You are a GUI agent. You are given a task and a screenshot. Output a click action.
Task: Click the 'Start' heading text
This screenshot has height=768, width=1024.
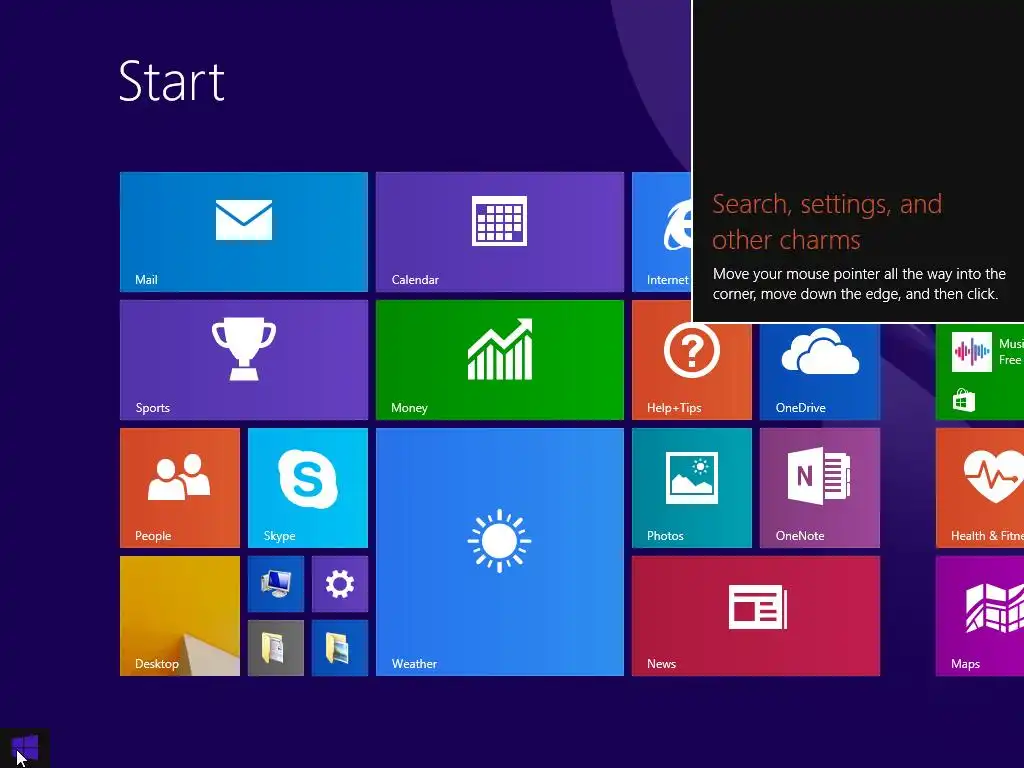click(172, 81)
